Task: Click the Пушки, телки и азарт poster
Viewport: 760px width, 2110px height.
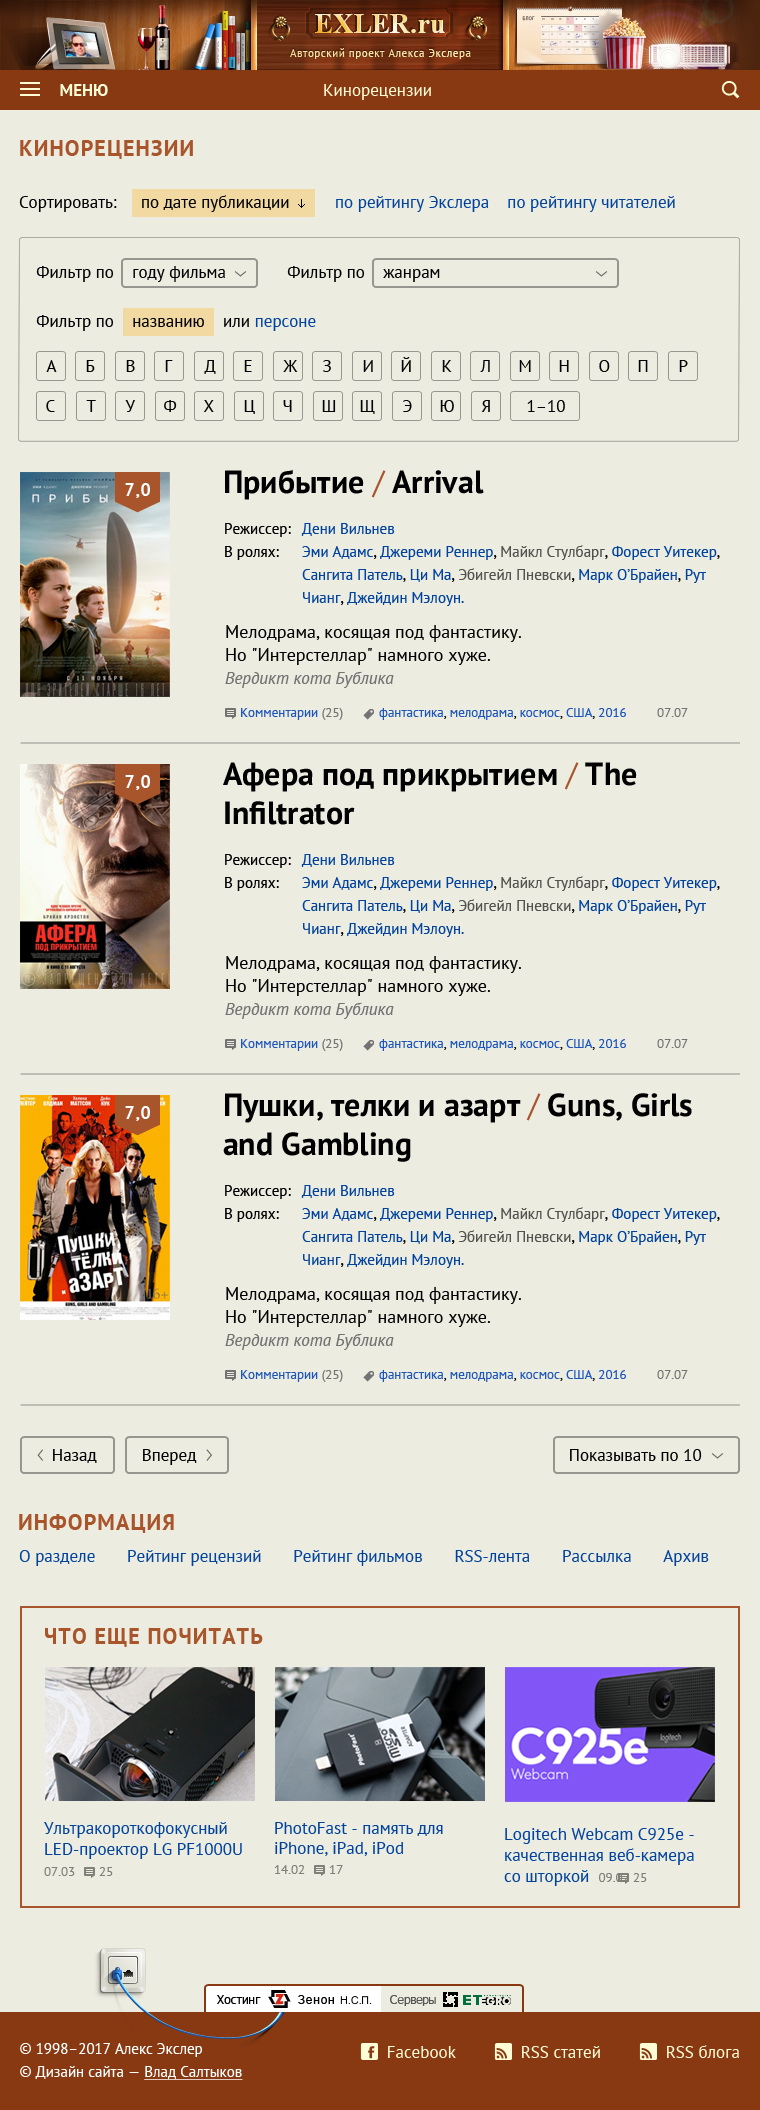Action: pyautogui.click(x=95, y=1207)
